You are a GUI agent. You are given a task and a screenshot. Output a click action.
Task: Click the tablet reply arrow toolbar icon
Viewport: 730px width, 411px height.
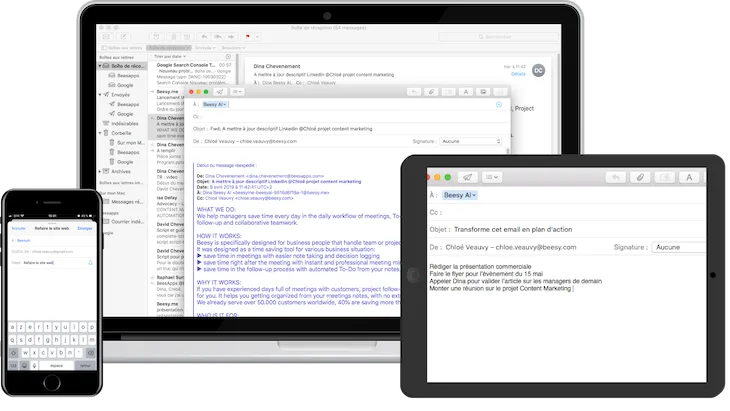click(x=616, y=177)
